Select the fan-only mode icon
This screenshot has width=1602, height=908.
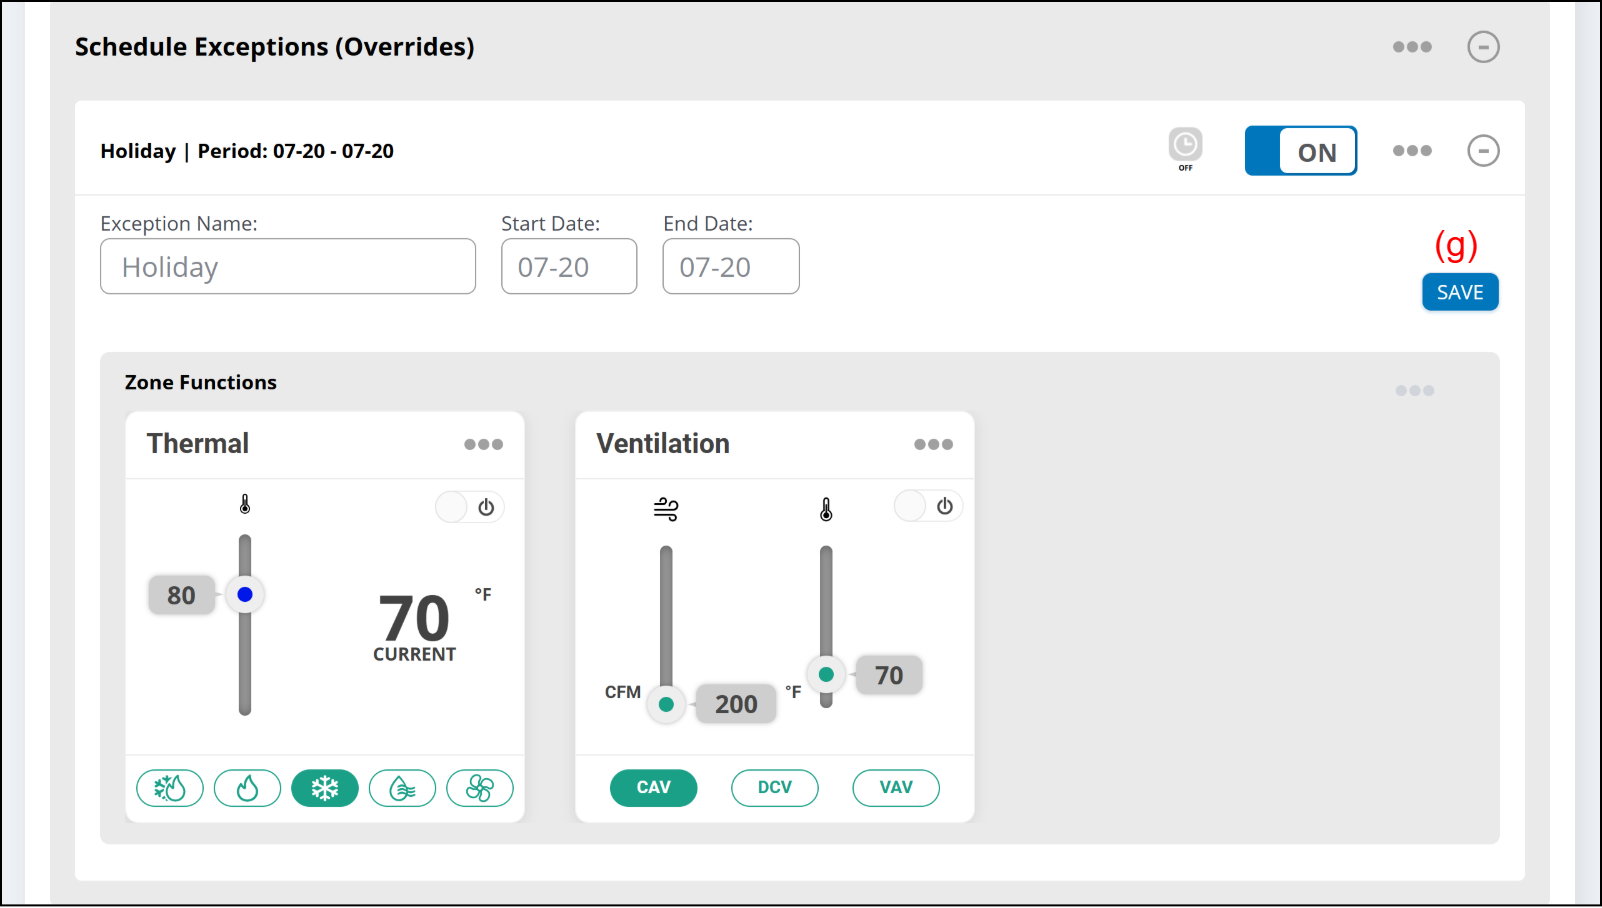pos(480,788)
